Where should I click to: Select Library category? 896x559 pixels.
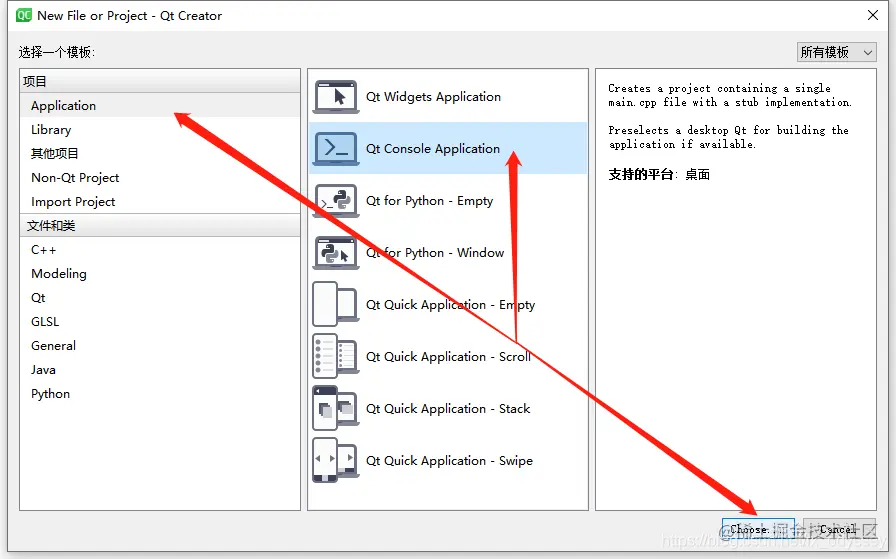pos(160,130)
